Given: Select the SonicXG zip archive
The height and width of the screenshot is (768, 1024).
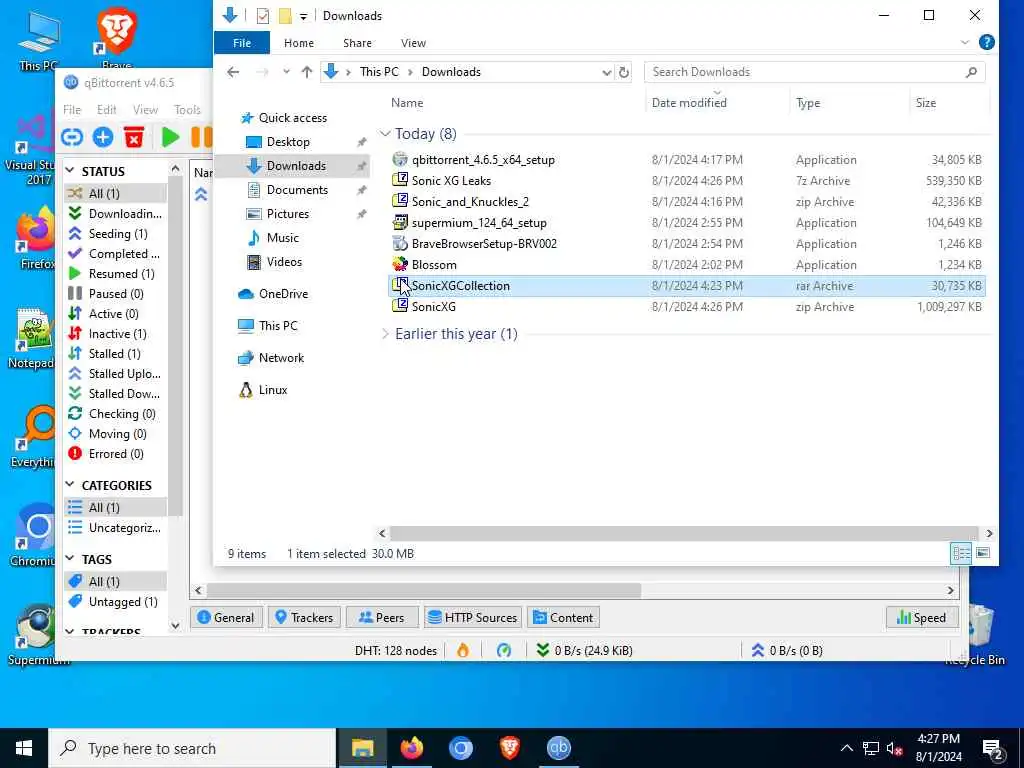Looking at the screenshot, I should 434,306.
